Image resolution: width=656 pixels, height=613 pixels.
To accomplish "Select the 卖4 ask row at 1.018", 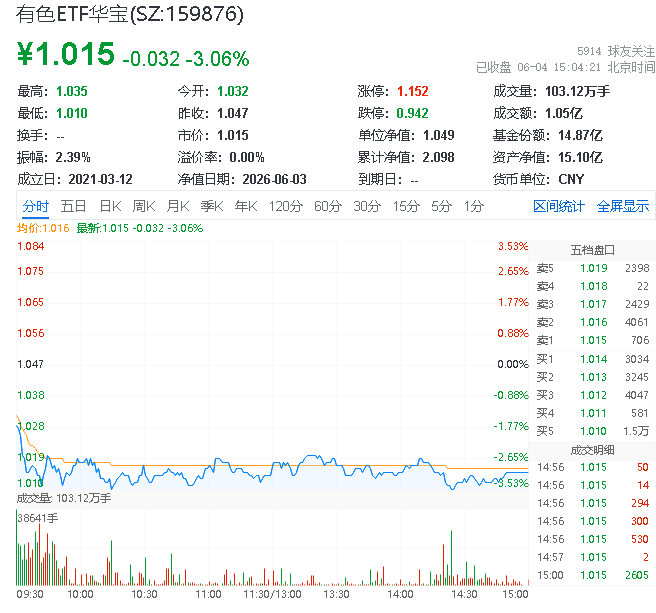I will 593,287.
